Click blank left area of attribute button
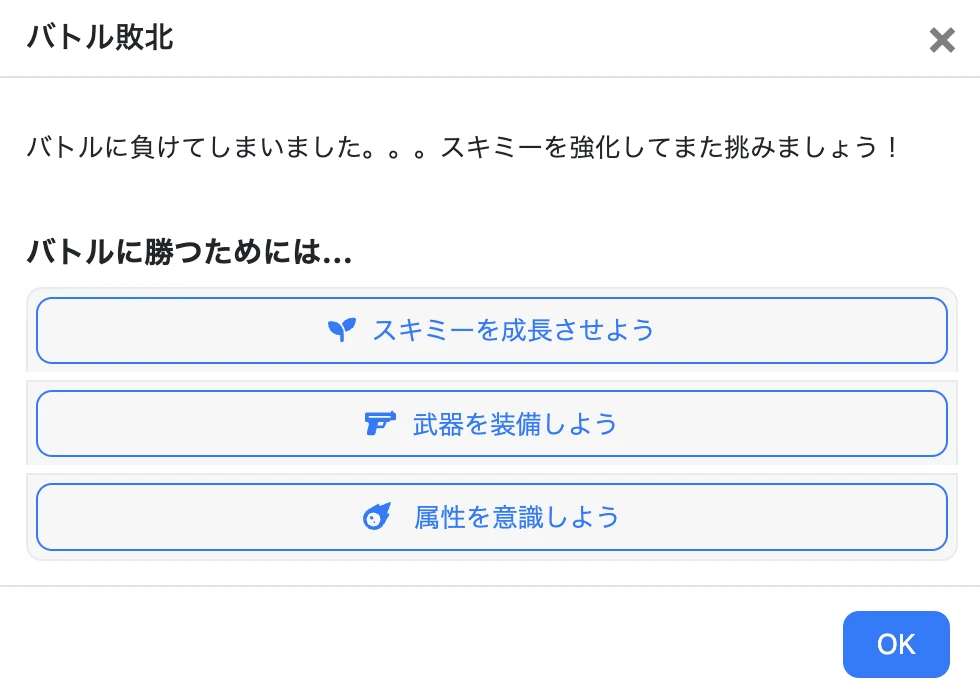Screen dimensions: 980x696 point(200,517)
